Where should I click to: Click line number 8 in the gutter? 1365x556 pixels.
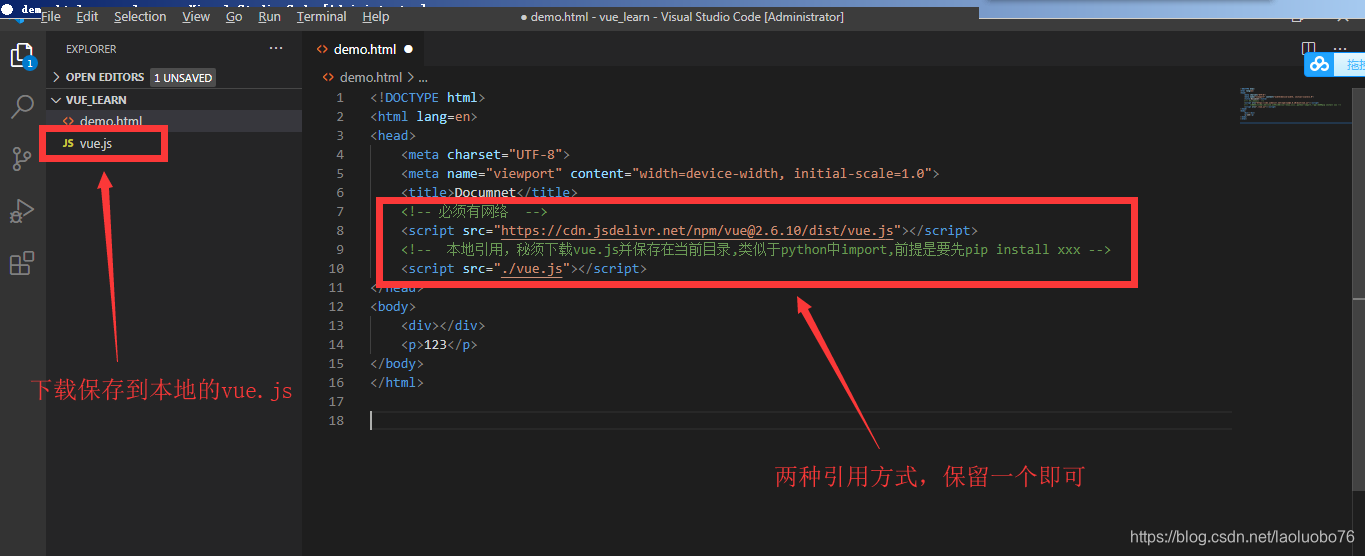tap(340, 230)
